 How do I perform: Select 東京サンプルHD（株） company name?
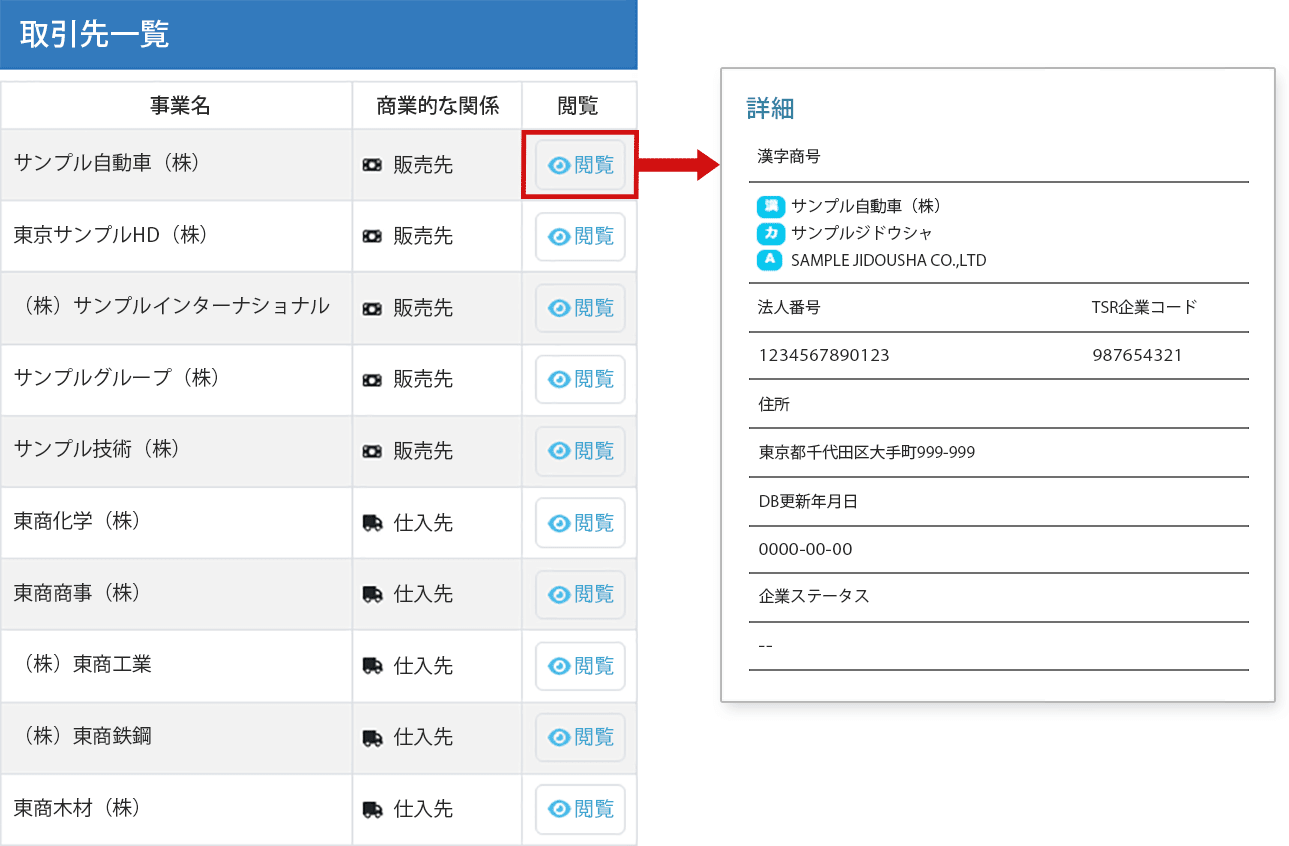click(109, 234)
